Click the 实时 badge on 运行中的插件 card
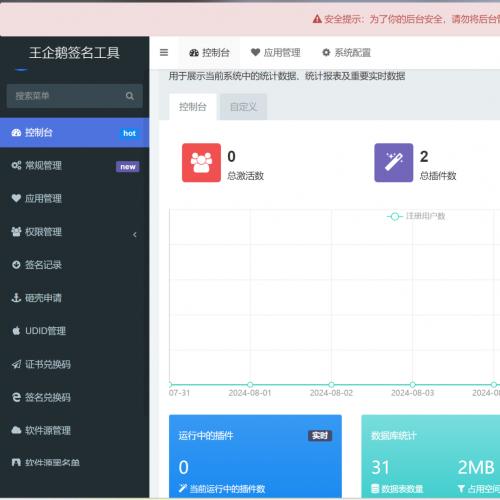 320,436
